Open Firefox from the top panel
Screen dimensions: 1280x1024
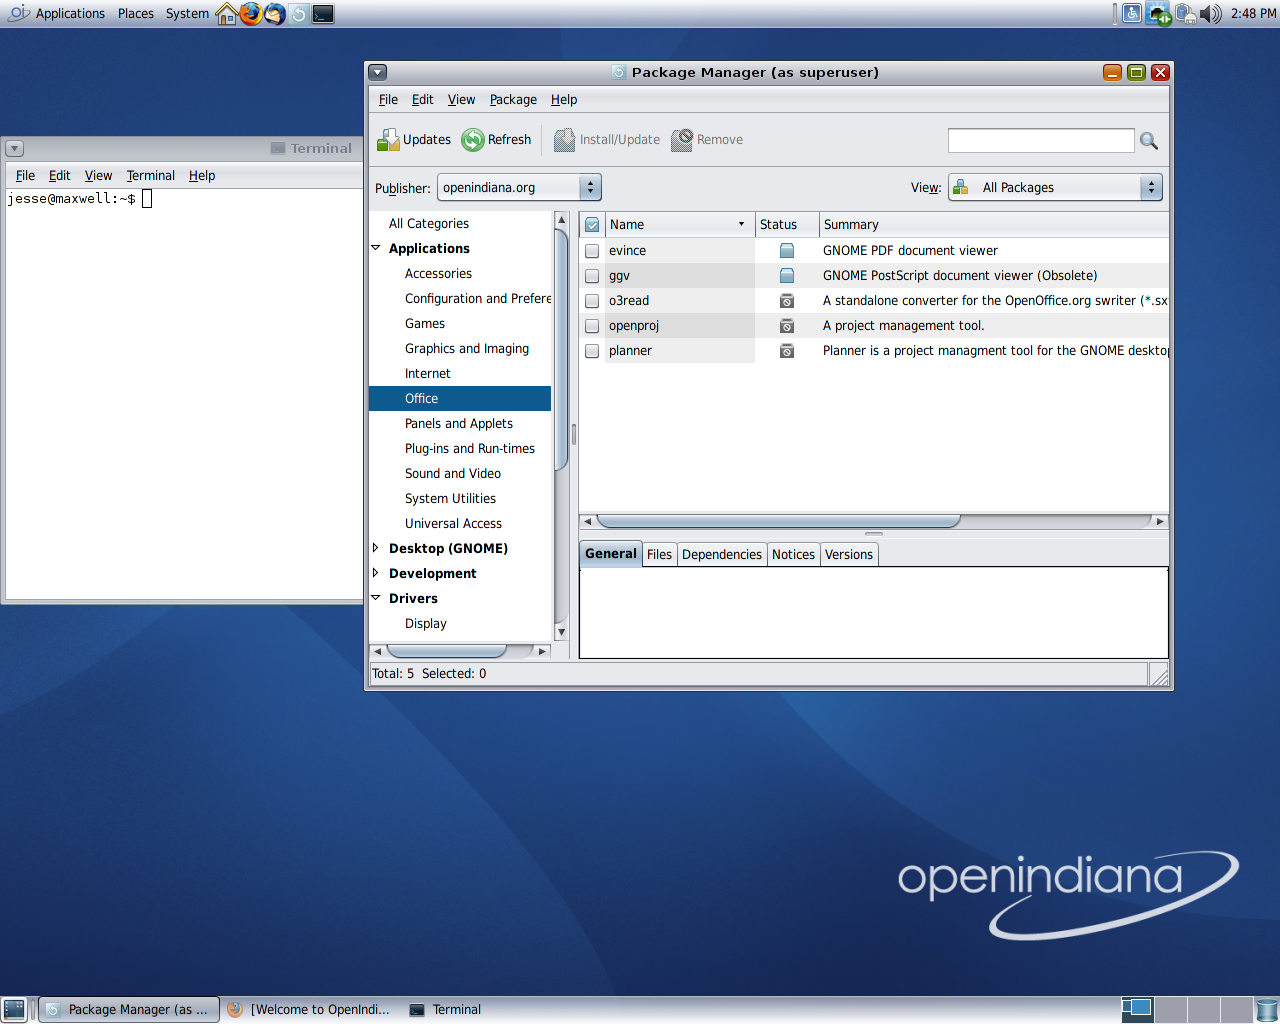click(250, 13)
